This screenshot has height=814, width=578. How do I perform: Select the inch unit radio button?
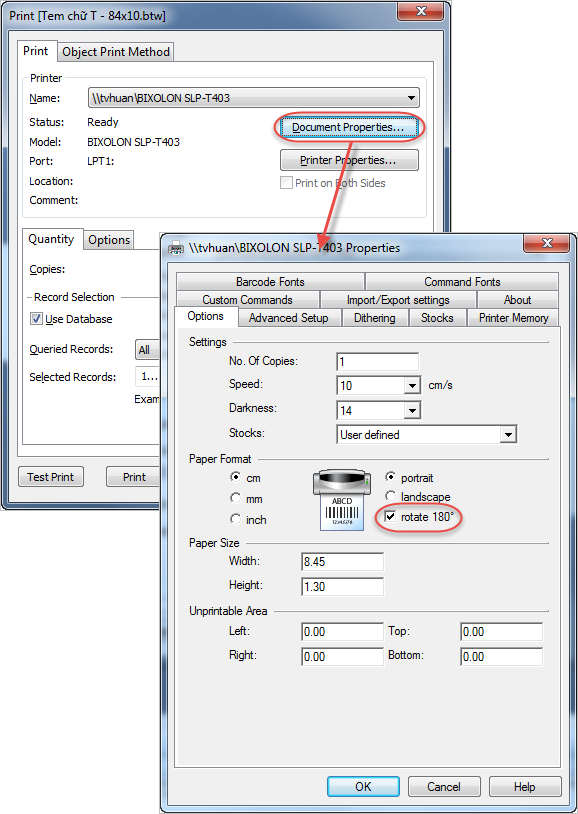tap(235, 519)
